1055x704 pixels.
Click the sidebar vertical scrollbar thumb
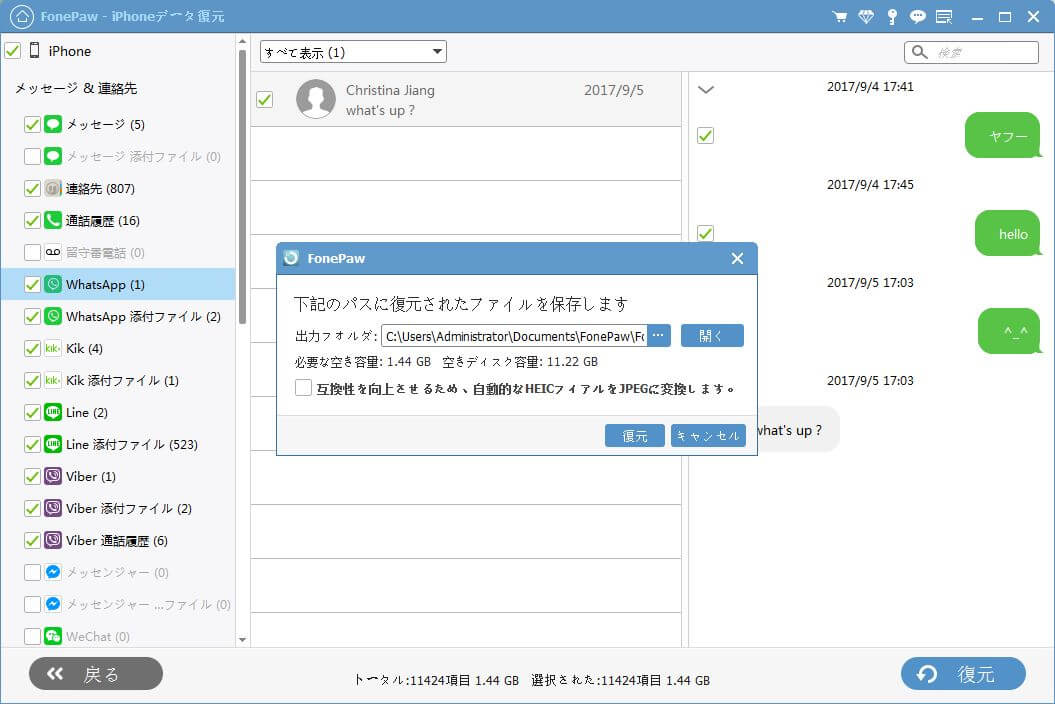point(242,186)
